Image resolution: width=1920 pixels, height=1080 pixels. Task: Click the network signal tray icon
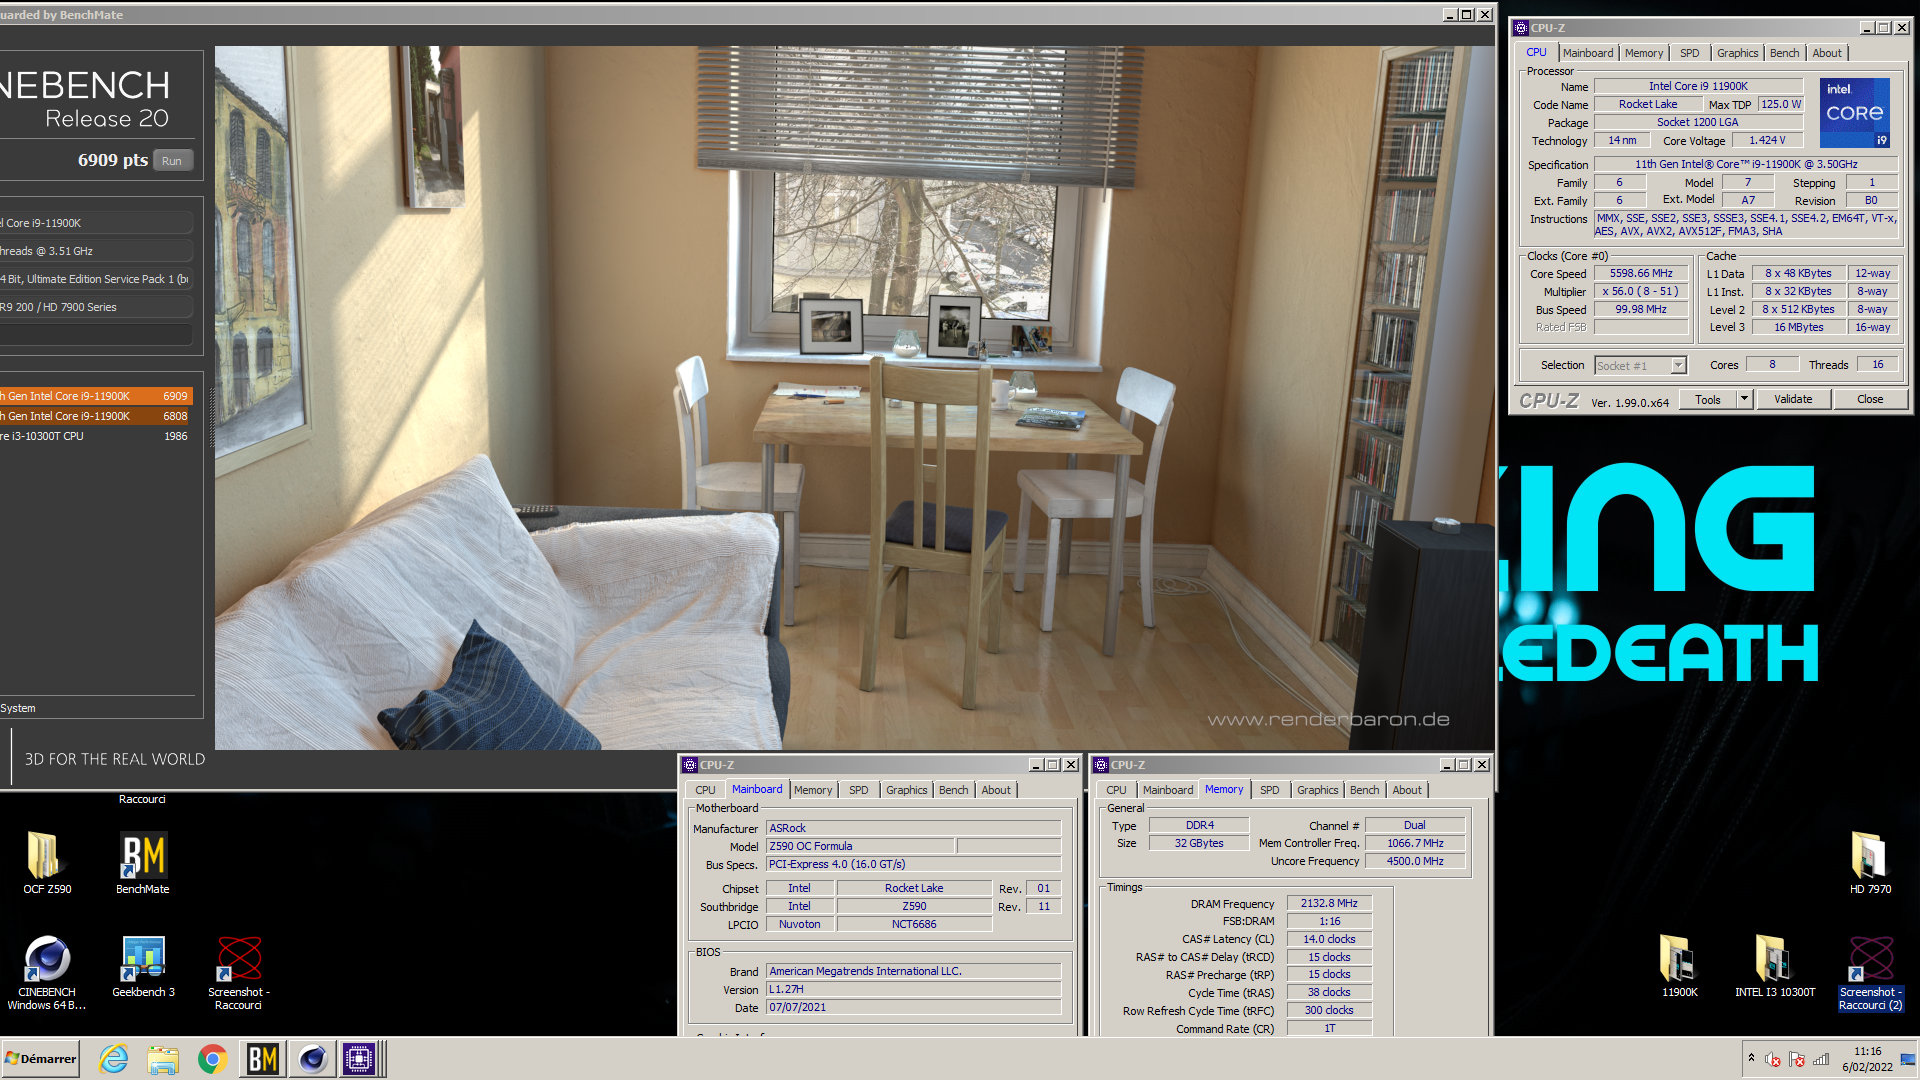coord(1821,1060)
